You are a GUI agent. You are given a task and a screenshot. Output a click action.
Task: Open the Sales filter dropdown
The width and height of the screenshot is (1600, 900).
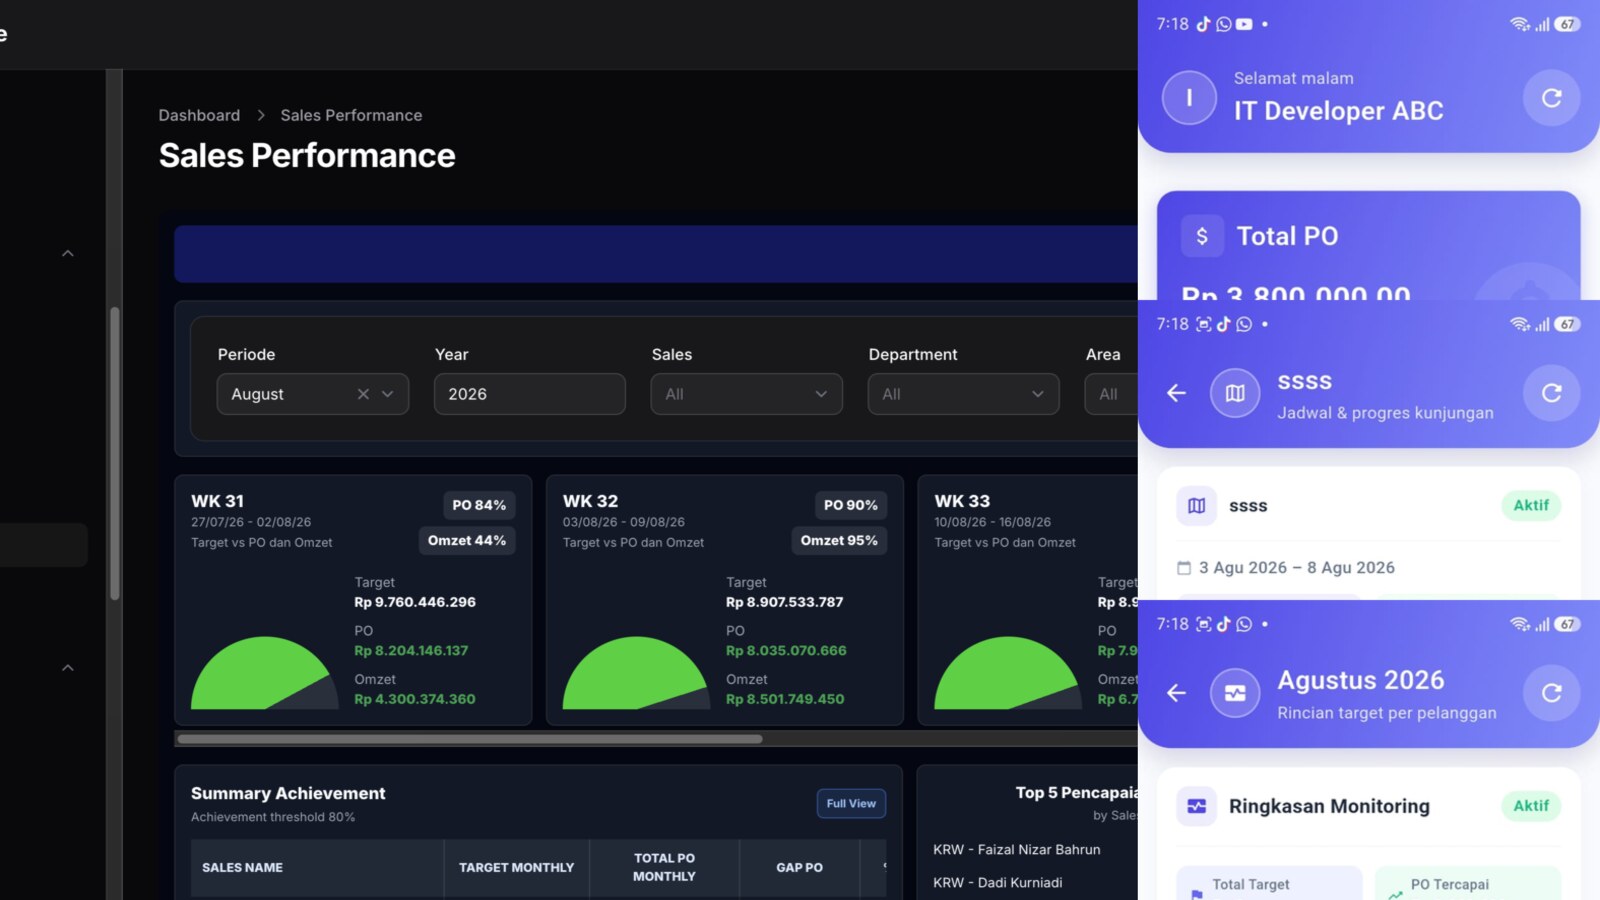click(747, 394)
